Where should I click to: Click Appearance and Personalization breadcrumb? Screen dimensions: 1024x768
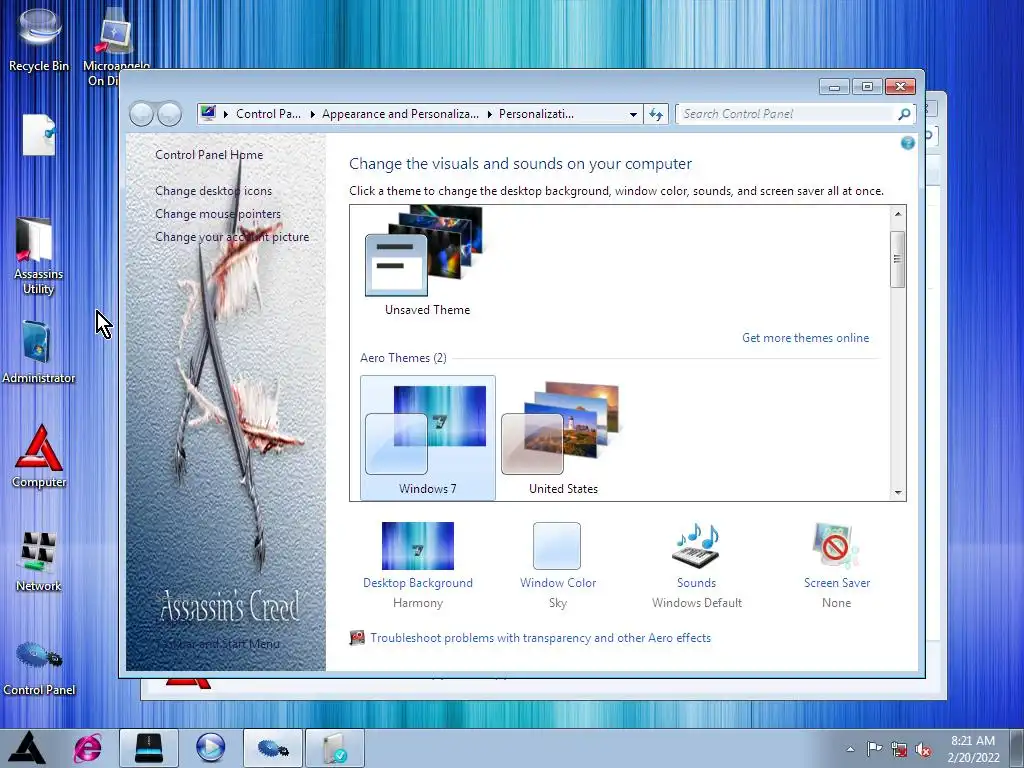coord(400,114)
